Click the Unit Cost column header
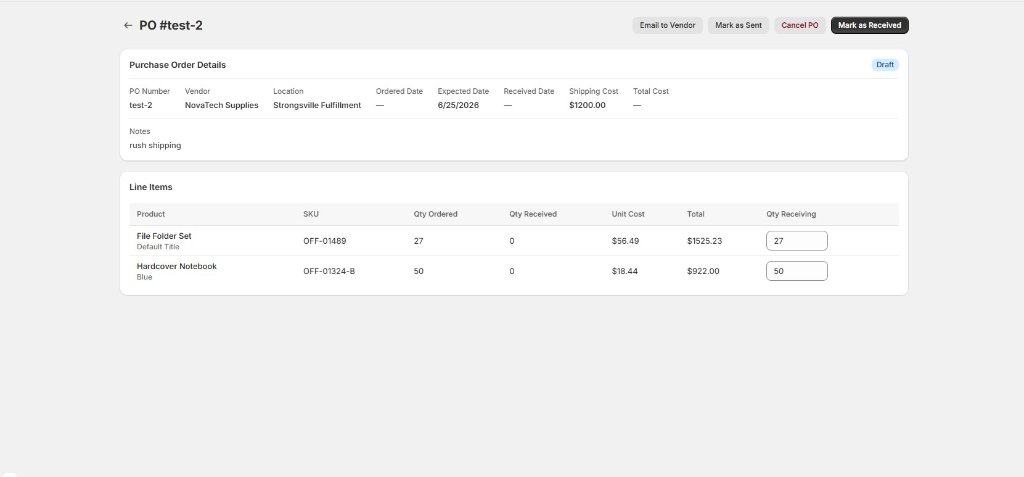 [628, 214]
